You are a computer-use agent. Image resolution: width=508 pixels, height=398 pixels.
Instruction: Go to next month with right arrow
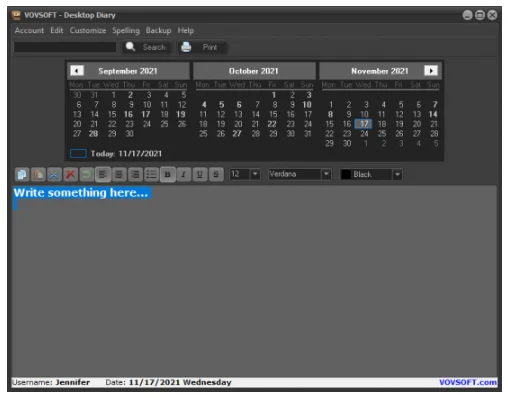(x=431, y=71)
